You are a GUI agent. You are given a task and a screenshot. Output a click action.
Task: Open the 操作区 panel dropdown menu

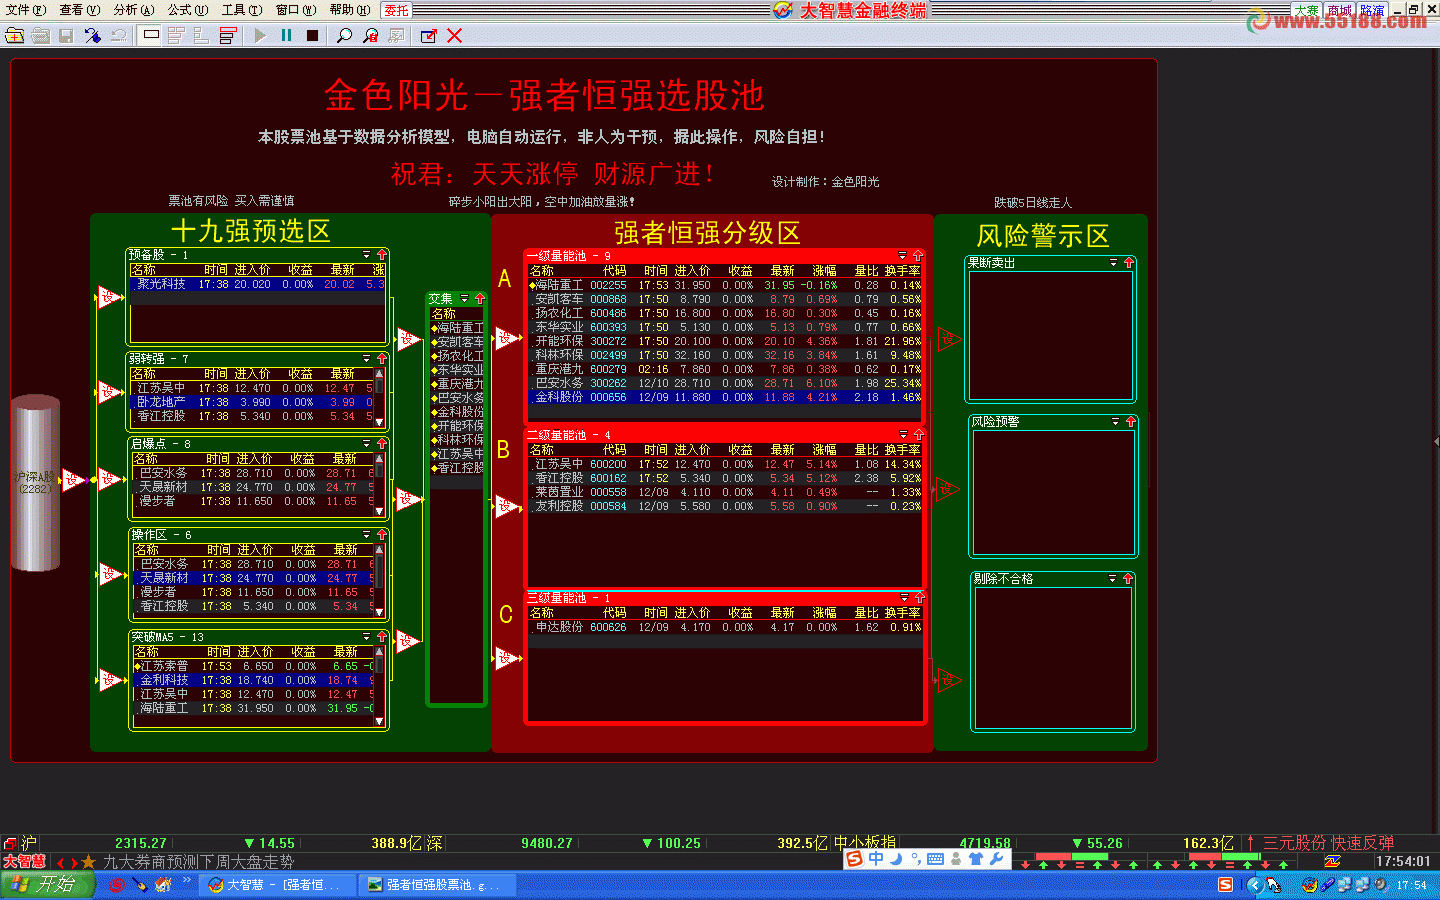366,535
